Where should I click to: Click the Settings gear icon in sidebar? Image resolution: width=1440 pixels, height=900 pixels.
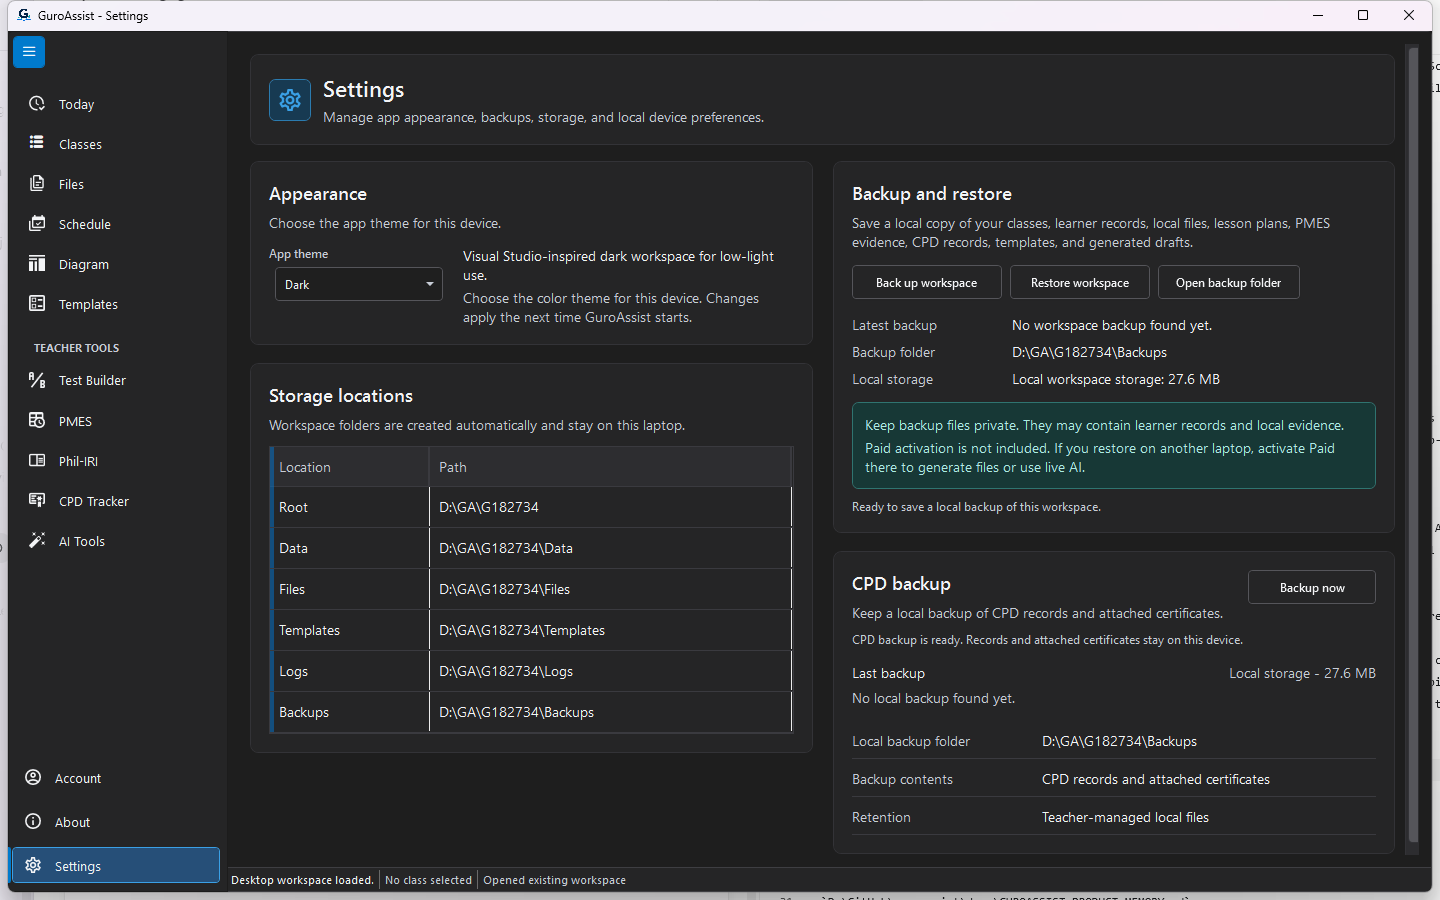(x=33, y=866)
